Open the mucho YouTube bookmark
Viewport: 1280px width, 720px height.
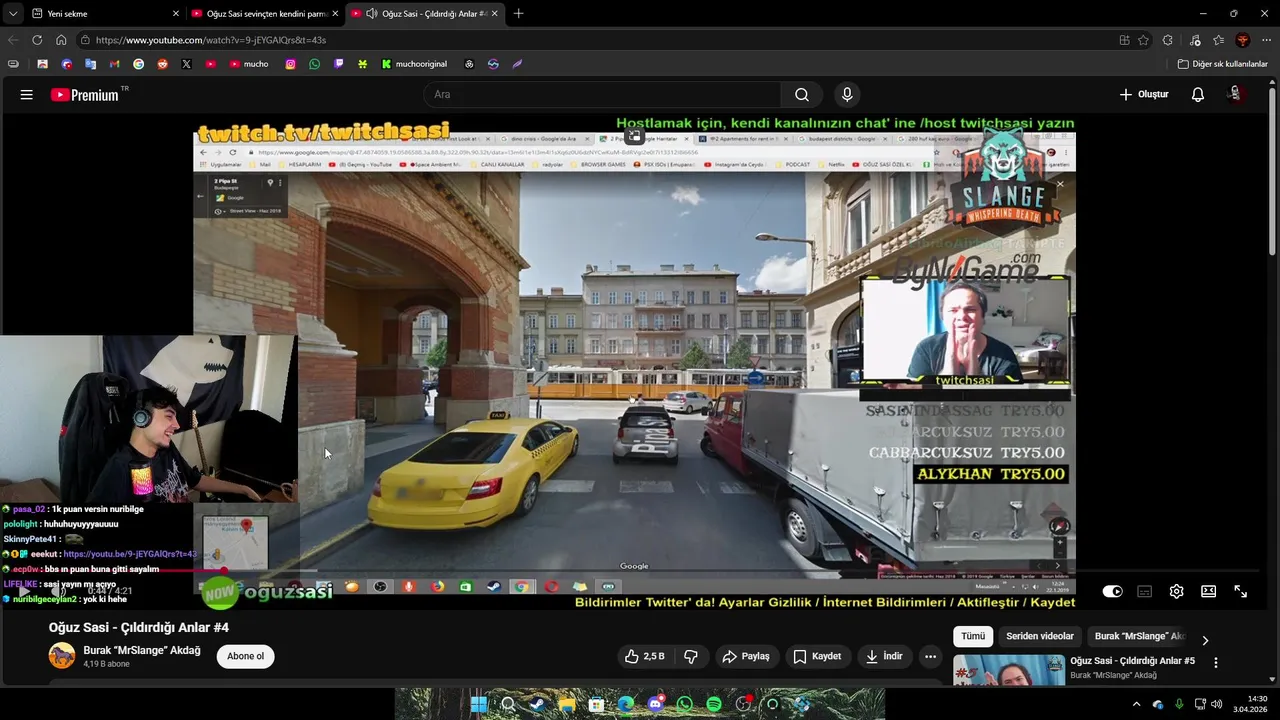pyautogui.click(x=249, y=64)
